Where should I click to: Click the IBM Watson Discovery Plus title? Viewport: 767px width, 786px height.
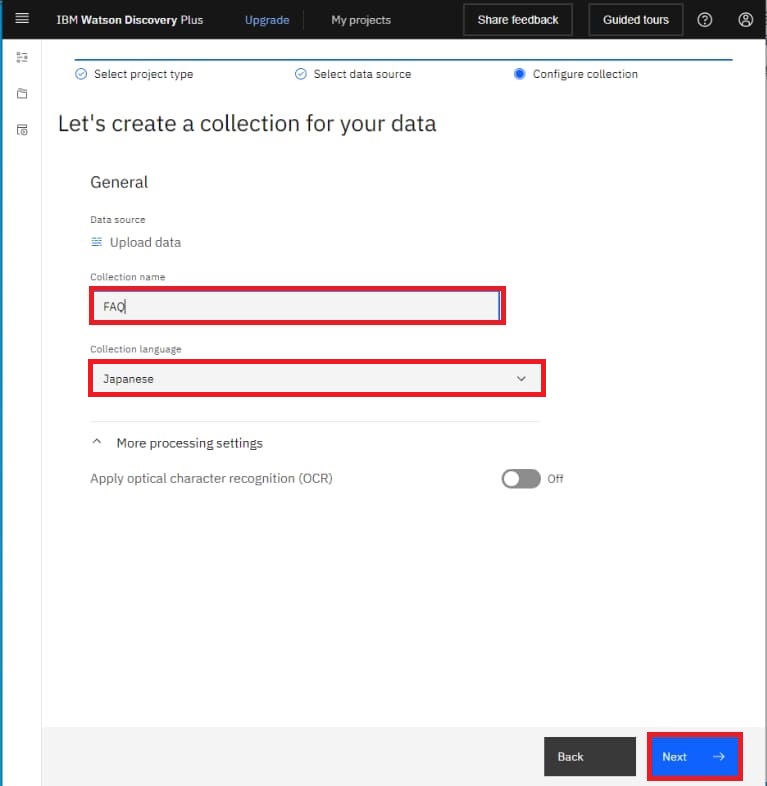click(130, 20)
